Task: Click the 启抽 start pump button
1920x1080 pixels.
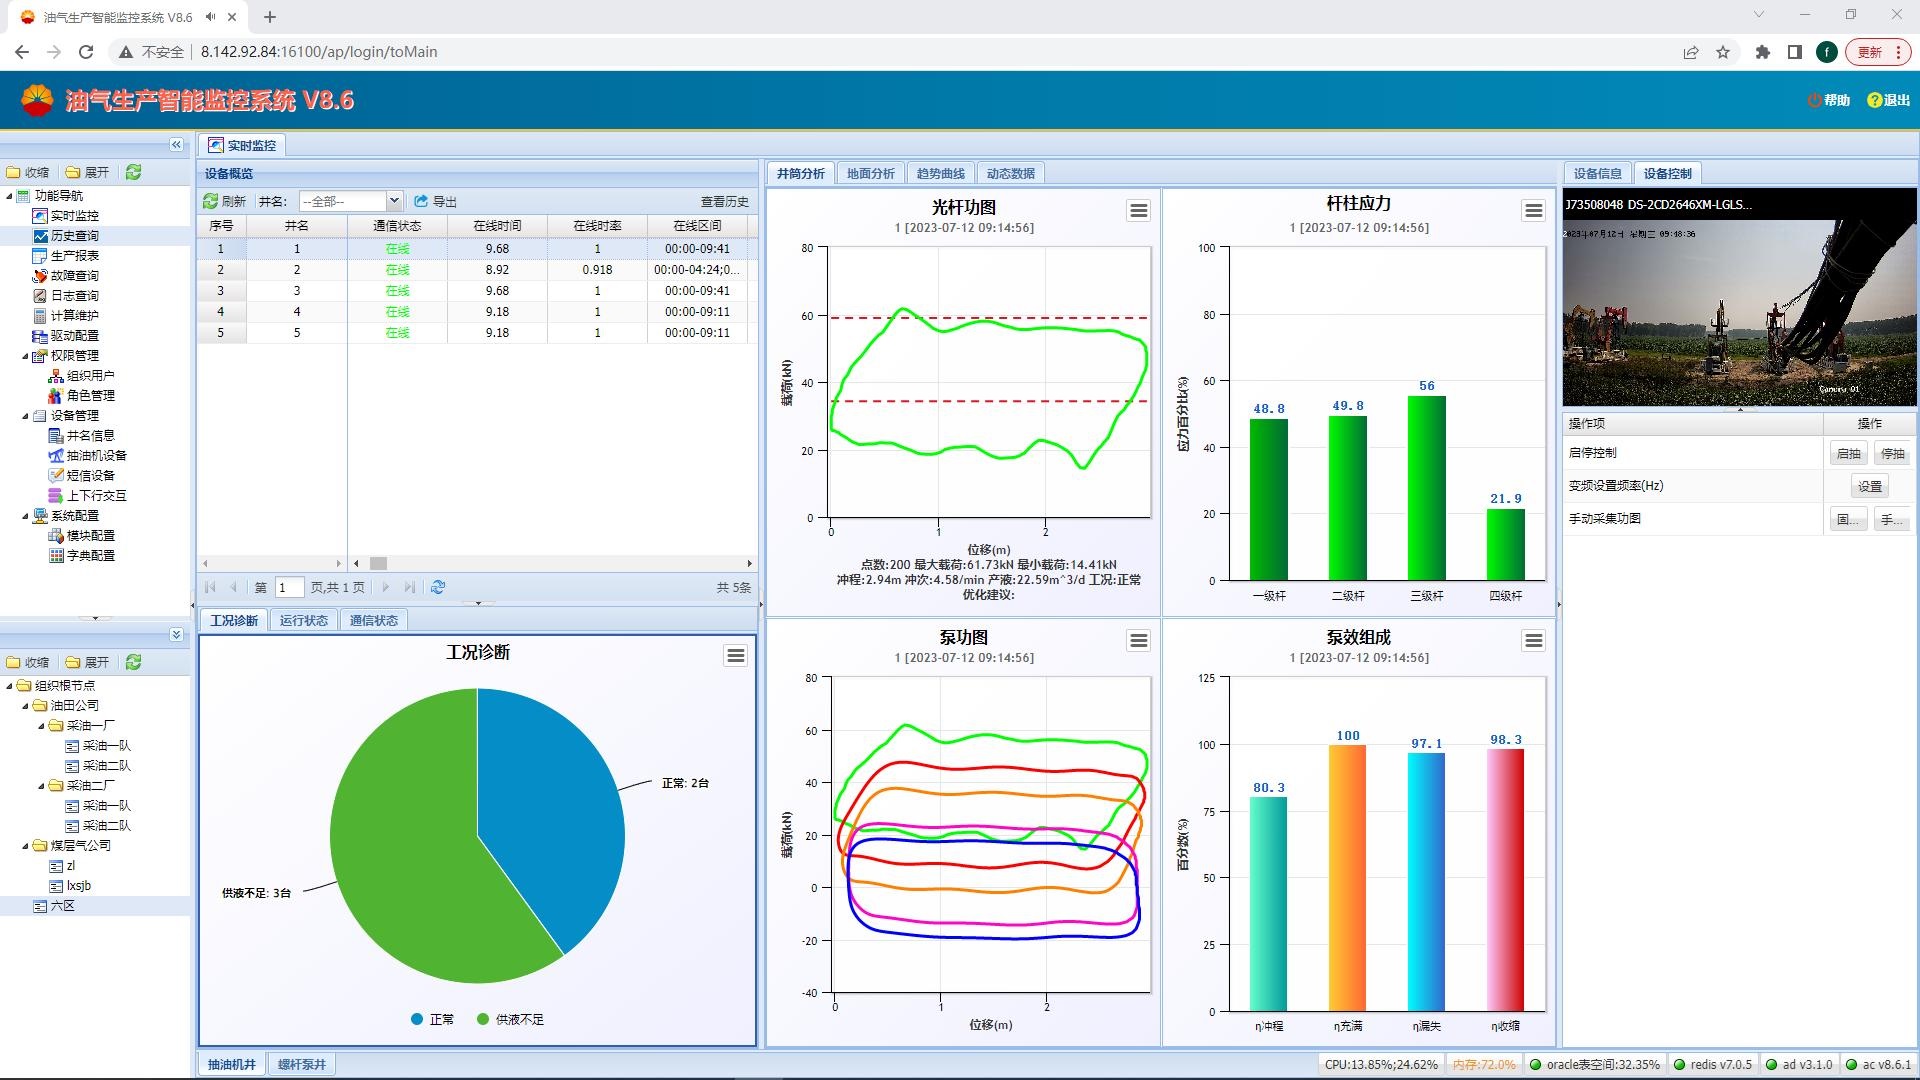Action: [x=1848, y=453]
